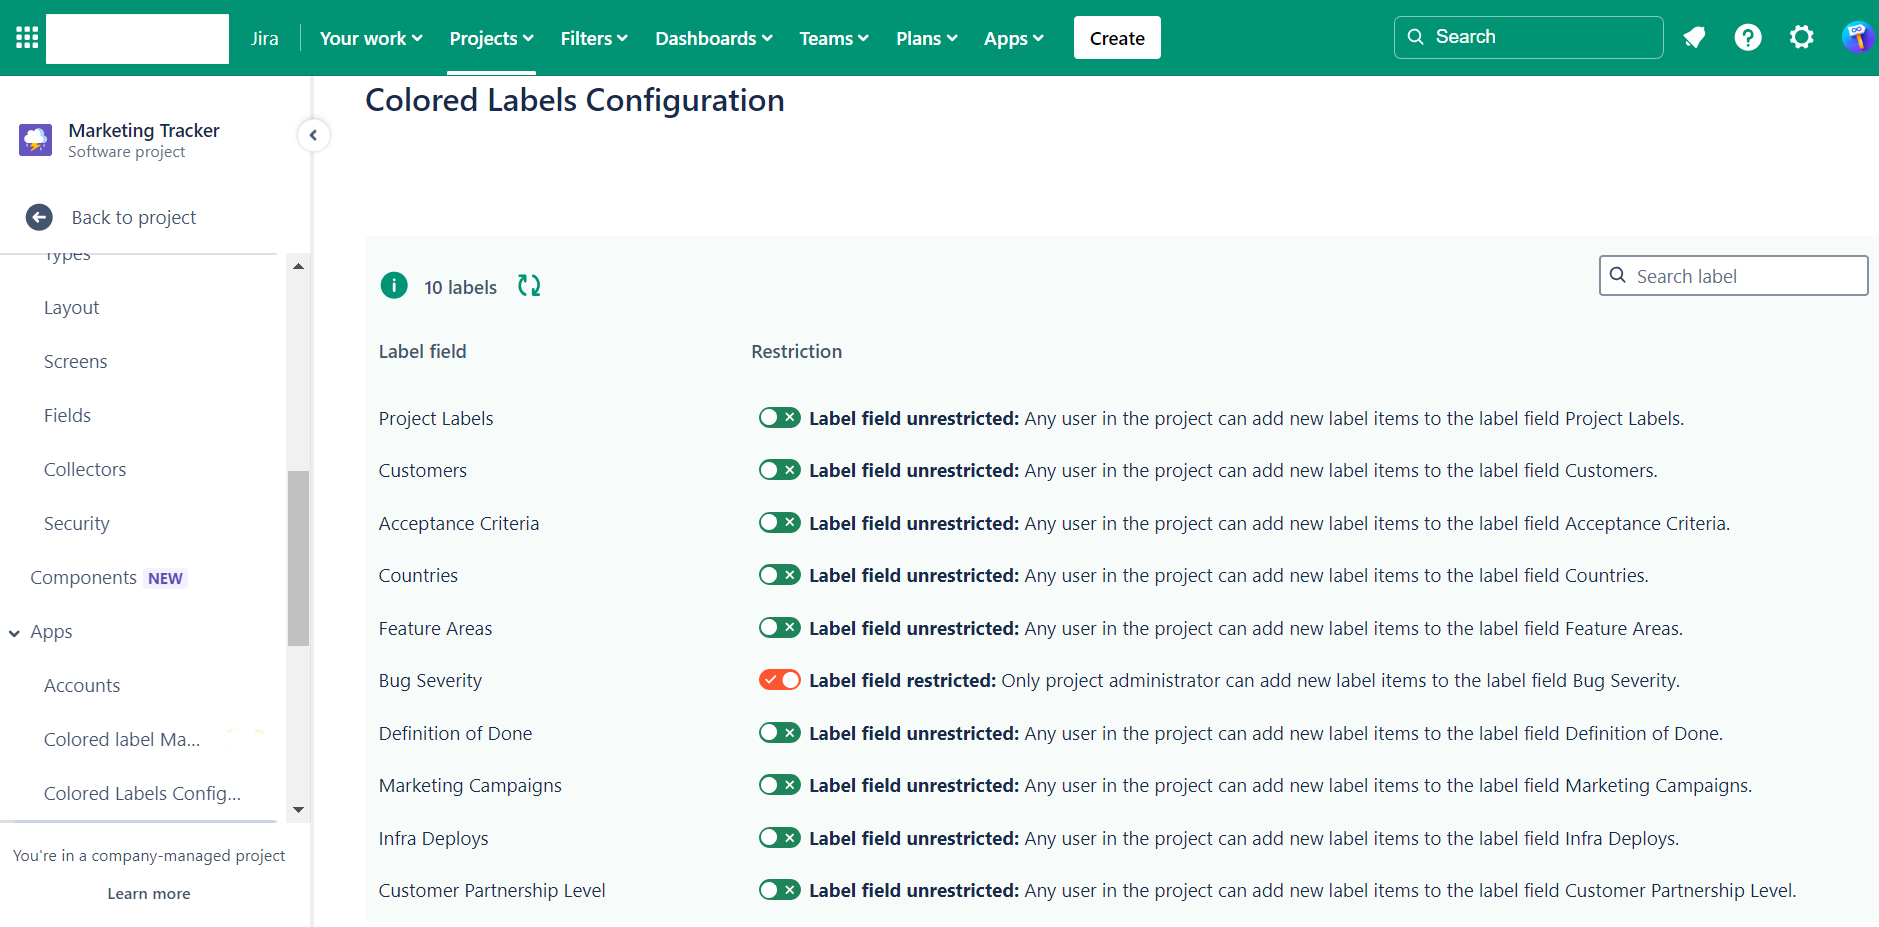The width and height of the screenshot is (1879, 927).
Task: Click the Back to project arrow icon
Action: click(x=39, y=217)
